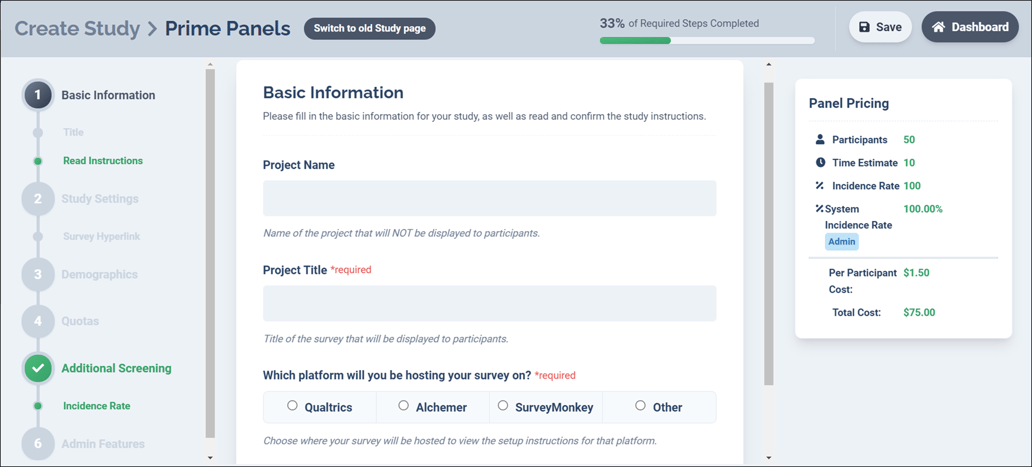This screenshot has height=467, width=1032.
Task: Click the step 4 Quotas circle icon
Action: point(38,321)
